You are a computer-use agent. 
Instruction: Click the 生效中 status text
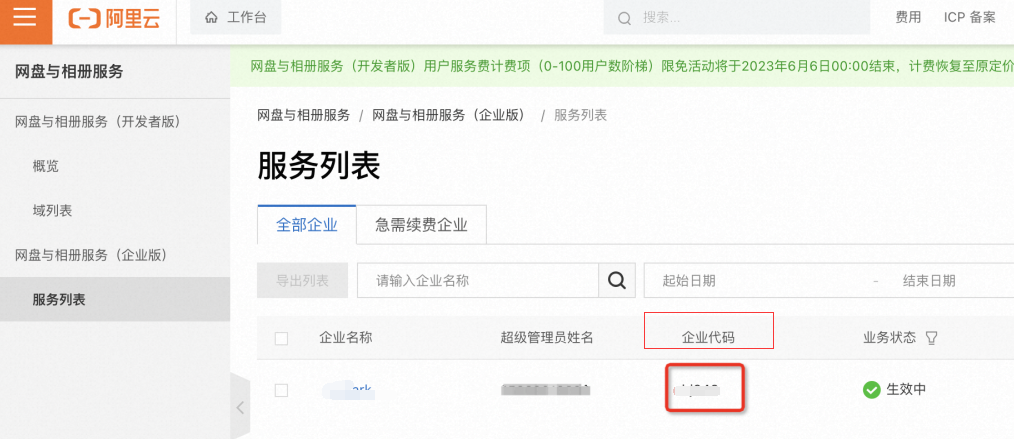(x=906, y=389)
